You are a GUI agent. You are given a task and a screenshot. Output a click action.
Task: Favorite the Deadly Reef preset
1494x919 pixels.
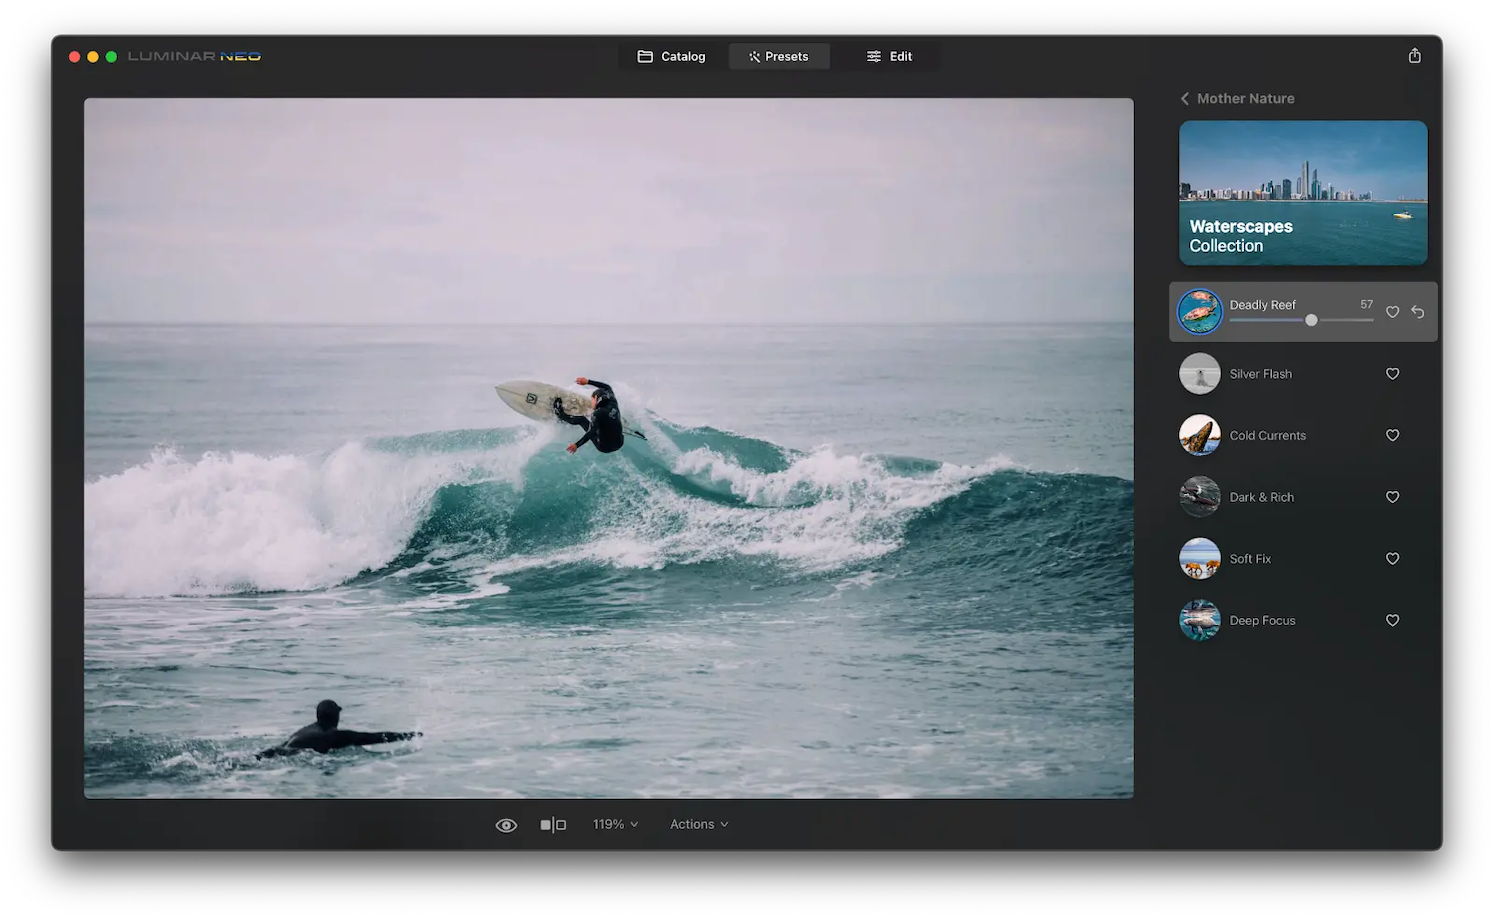pos(1392,312)
